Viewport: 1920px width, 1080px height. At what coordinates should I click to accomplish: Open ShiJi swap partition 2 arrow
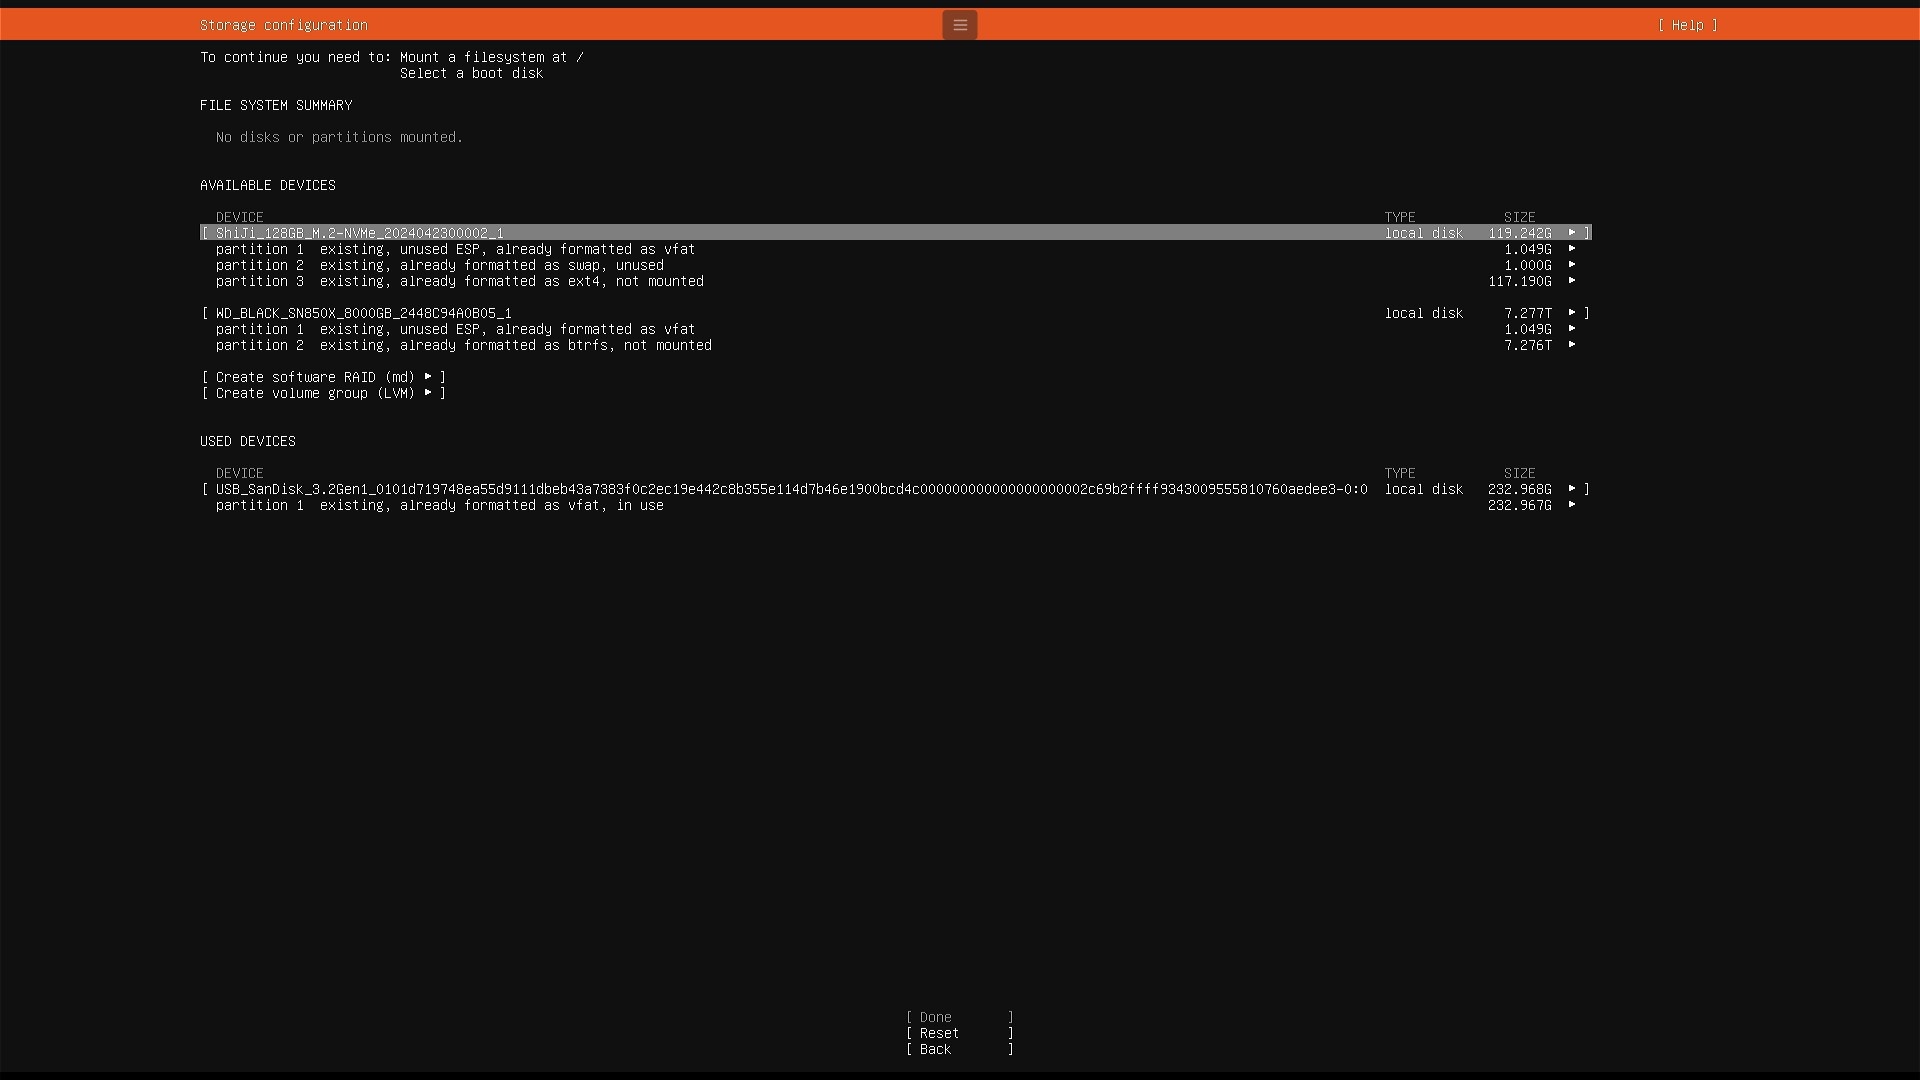point(1572,265)
